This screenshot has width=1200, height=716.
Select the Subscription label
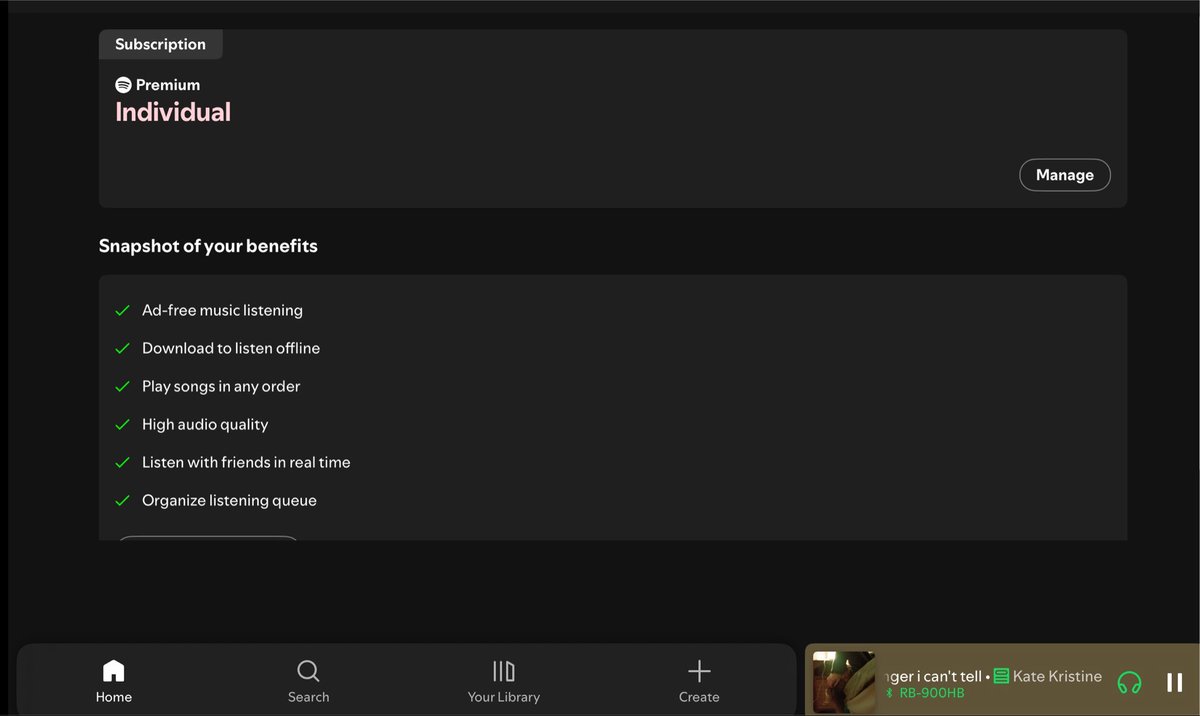pos(160,44)
